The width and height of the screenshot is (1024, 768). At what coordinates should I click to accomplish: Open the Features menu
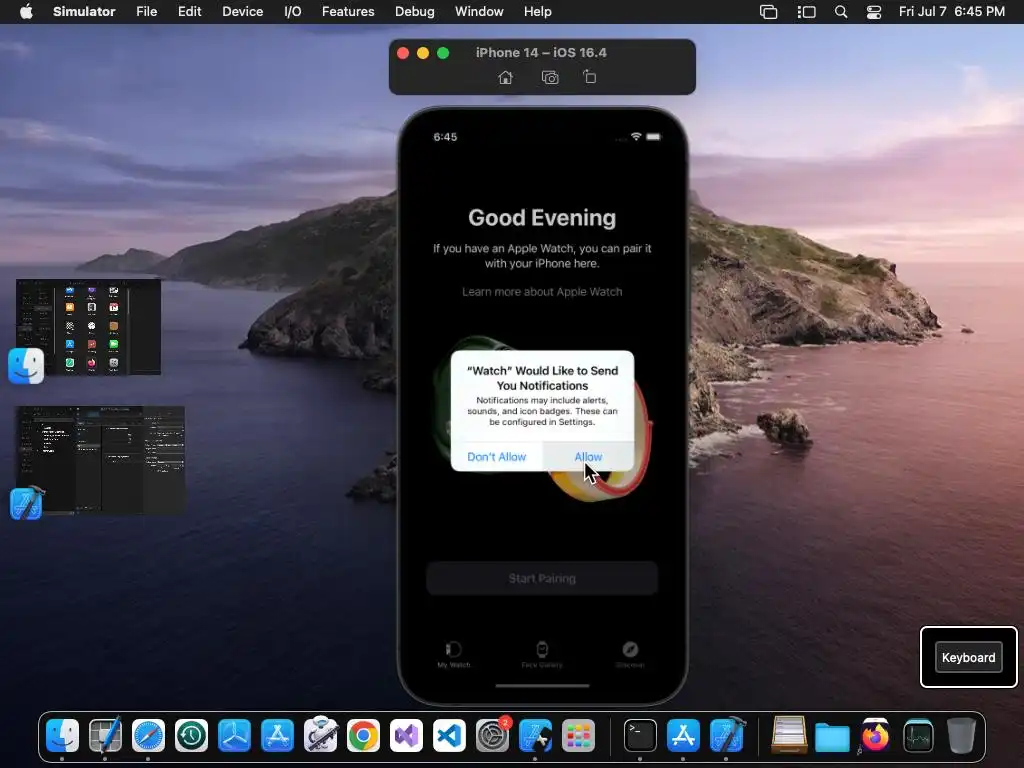(x=348, y=12)
